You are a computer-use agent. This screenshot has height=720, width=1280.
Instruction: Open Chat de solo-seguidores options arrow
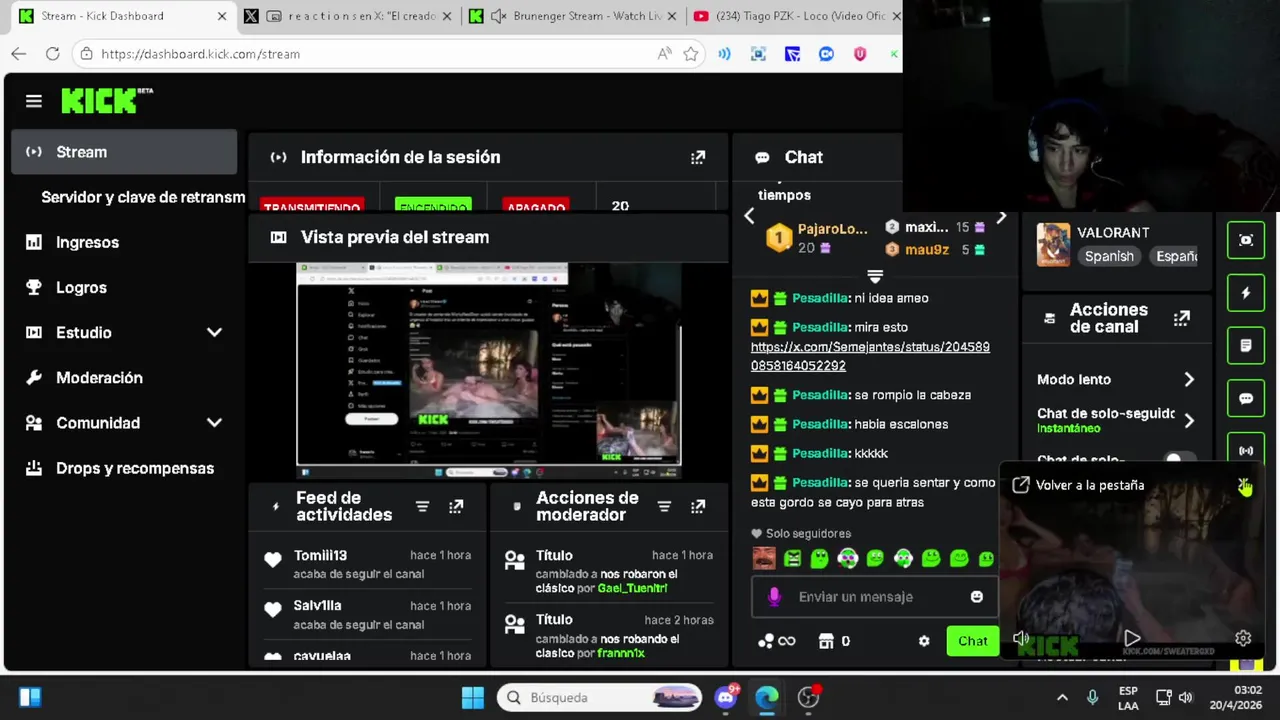(x=1189, y=421)
